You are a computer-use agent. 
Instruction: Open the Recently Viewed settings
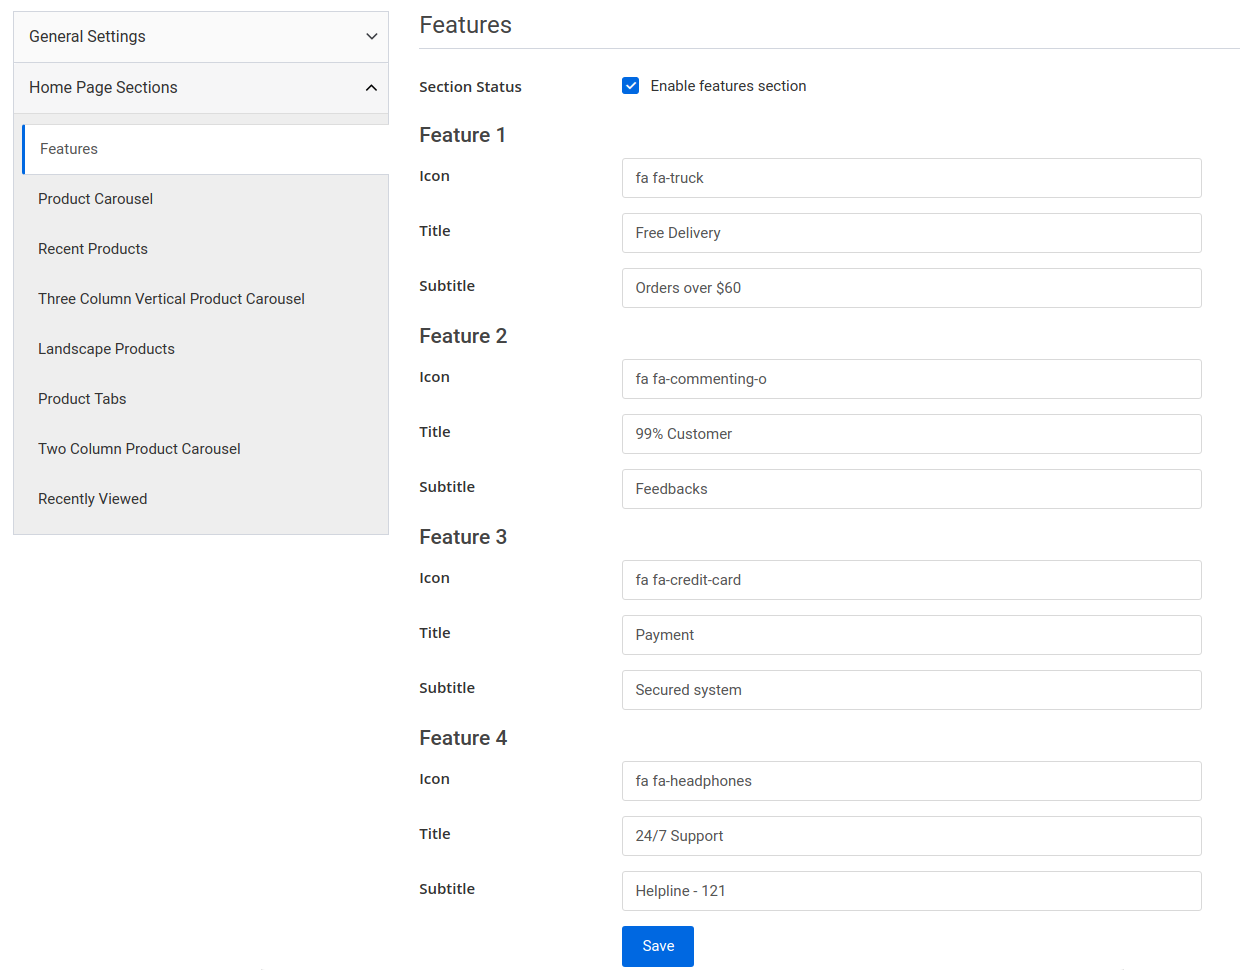92,498
